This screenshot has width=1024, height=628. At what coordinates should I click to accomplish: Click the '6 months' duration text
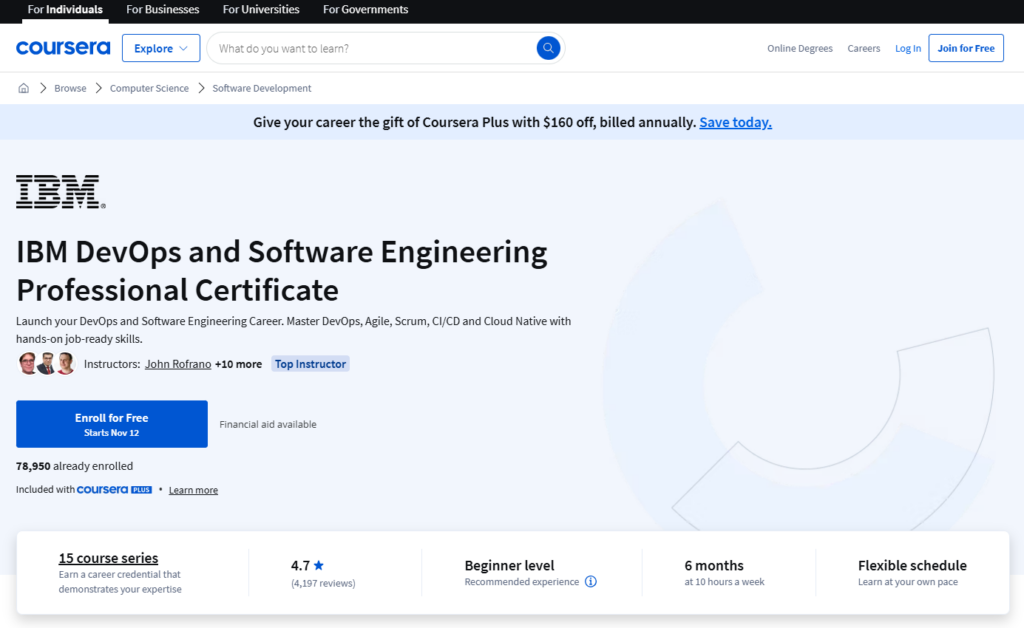click(714, 565)
